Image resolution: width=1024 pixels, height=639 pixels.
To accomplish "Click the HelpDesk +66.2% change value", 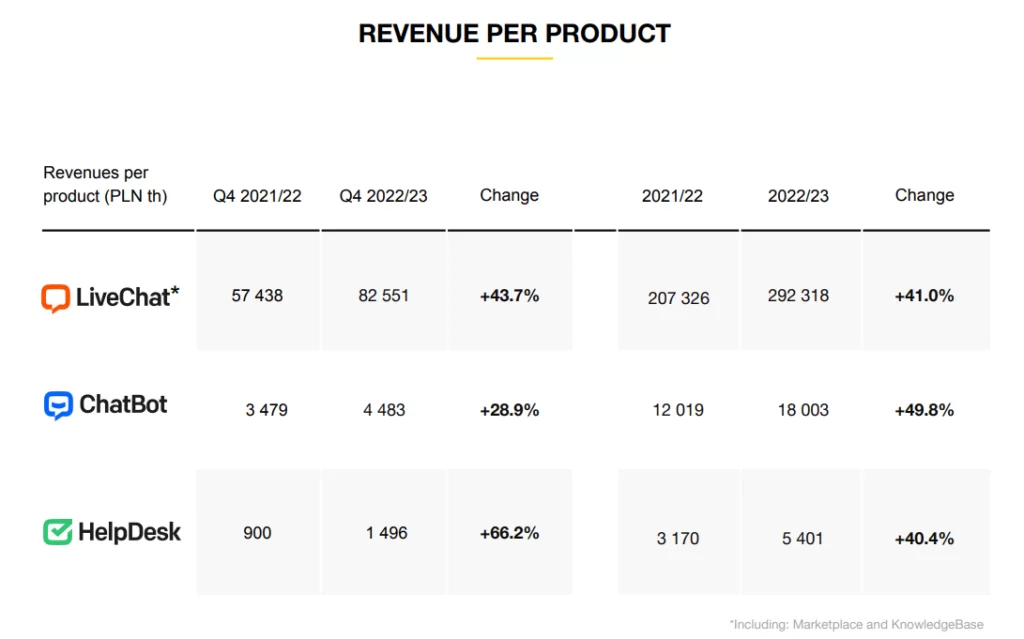I will [x=509, y=533].
